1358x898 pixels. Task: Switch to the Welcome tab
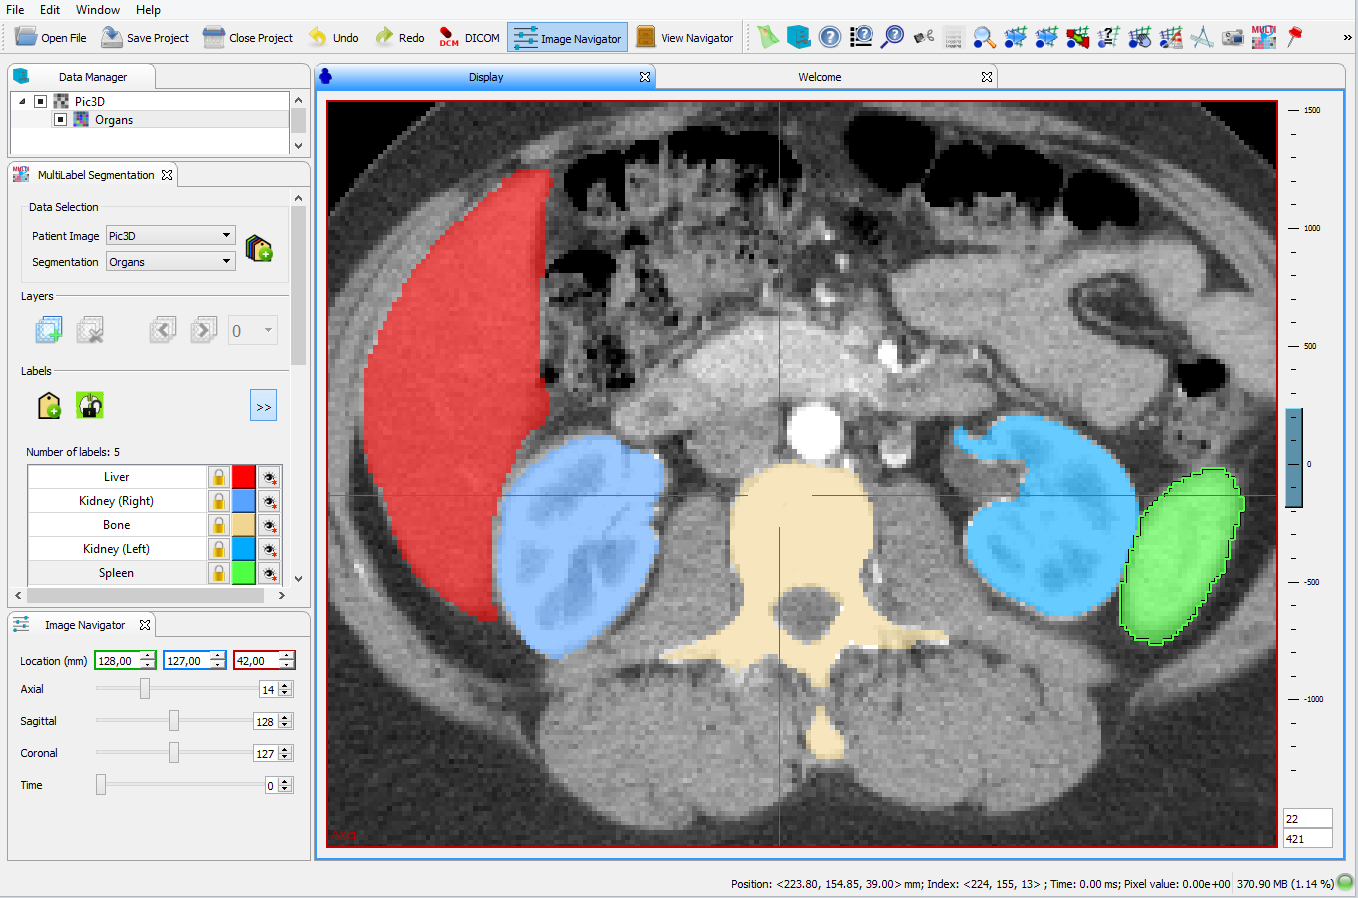820,77
